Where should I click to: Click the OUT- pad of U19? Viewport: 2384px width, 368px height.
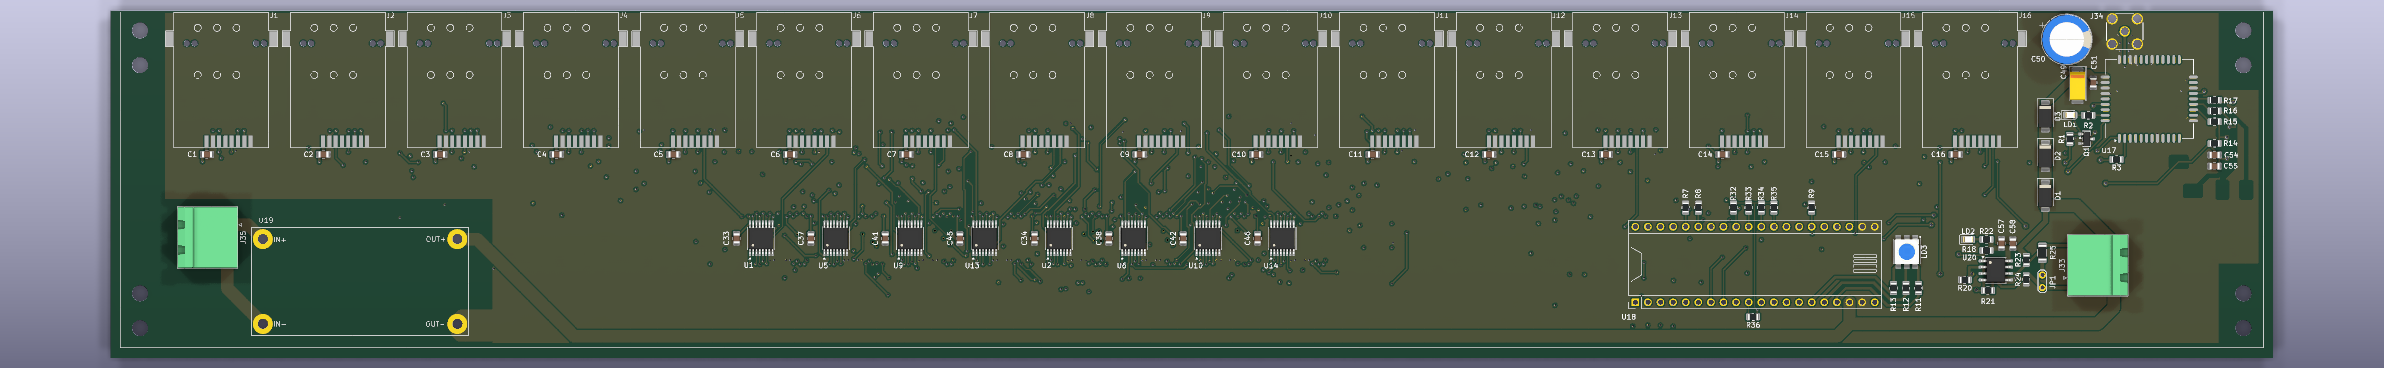(x=457, y=323)
